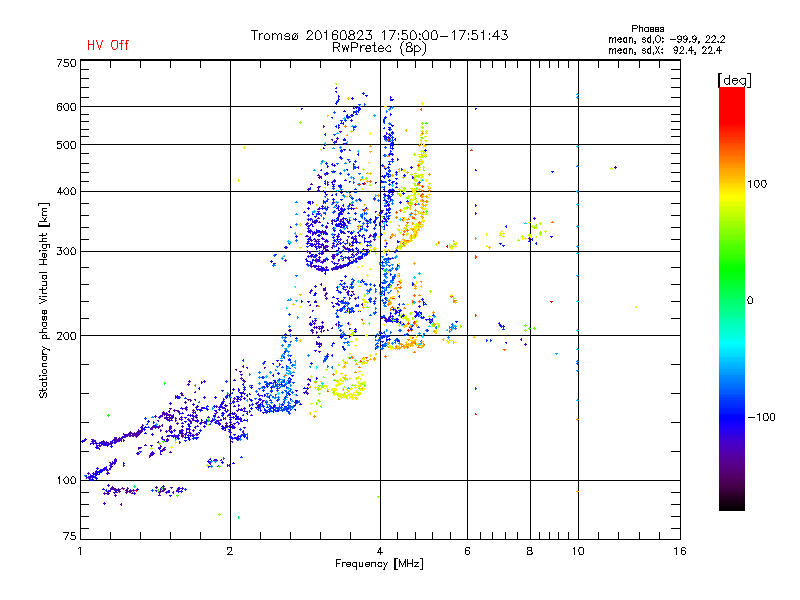800x600 pixels.
Task: Click the 'Phases' header text
Action: click(647, 29)
